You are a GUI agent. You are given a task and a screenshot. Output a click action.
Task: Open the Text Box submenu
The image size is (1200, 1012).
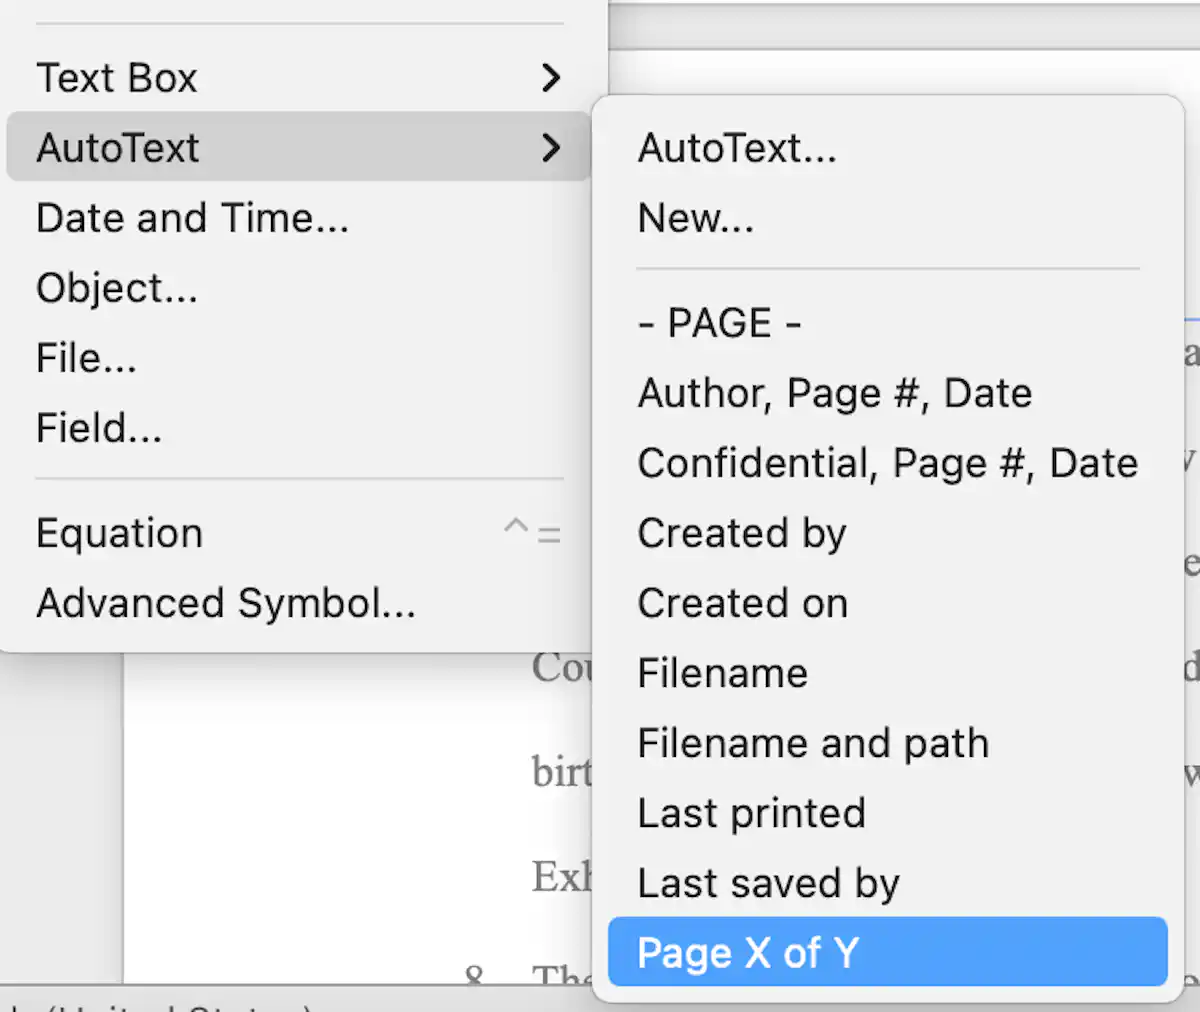tap(117, 78)
